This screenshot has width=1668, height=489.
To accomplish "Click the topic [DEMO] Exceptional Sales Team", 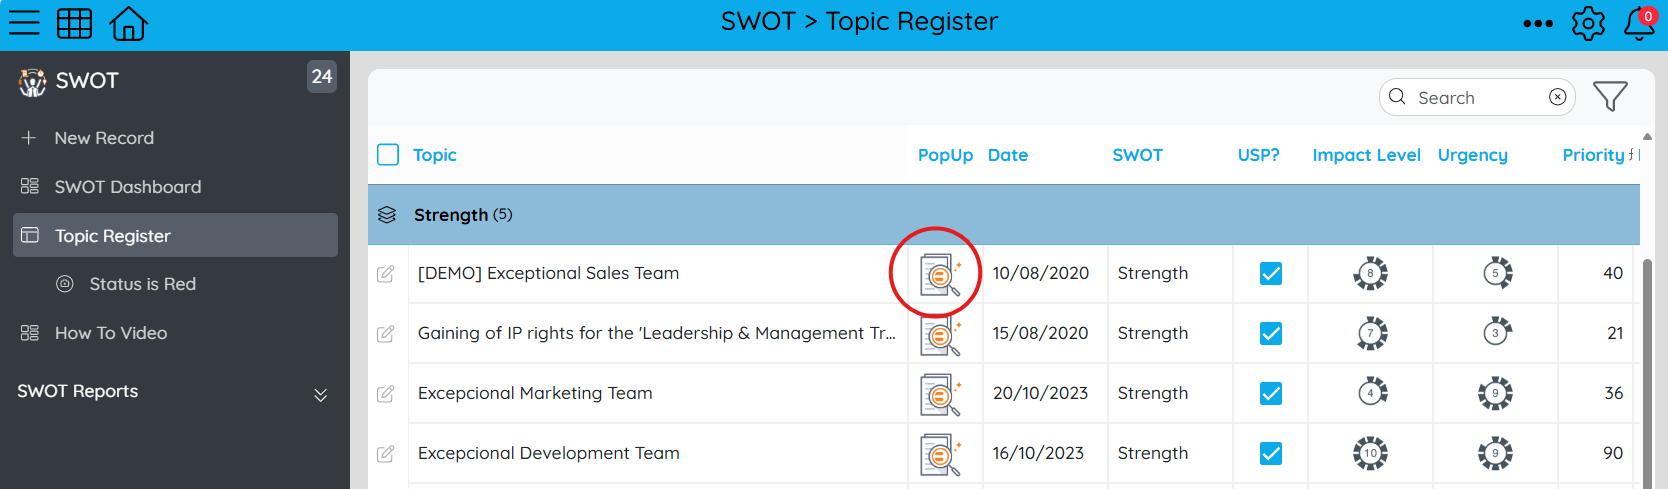I will pos(548,273).
